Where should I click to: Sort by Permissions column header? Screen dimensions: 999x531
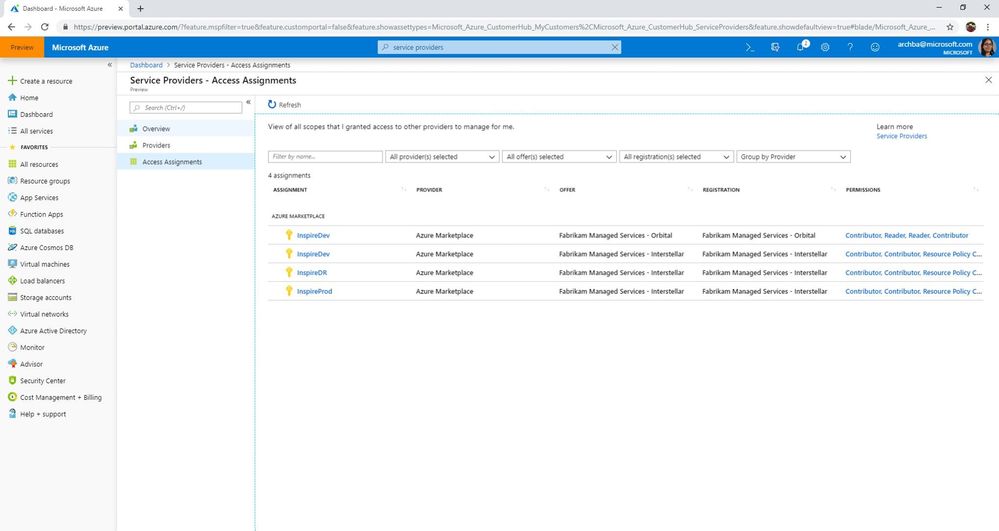863,190
